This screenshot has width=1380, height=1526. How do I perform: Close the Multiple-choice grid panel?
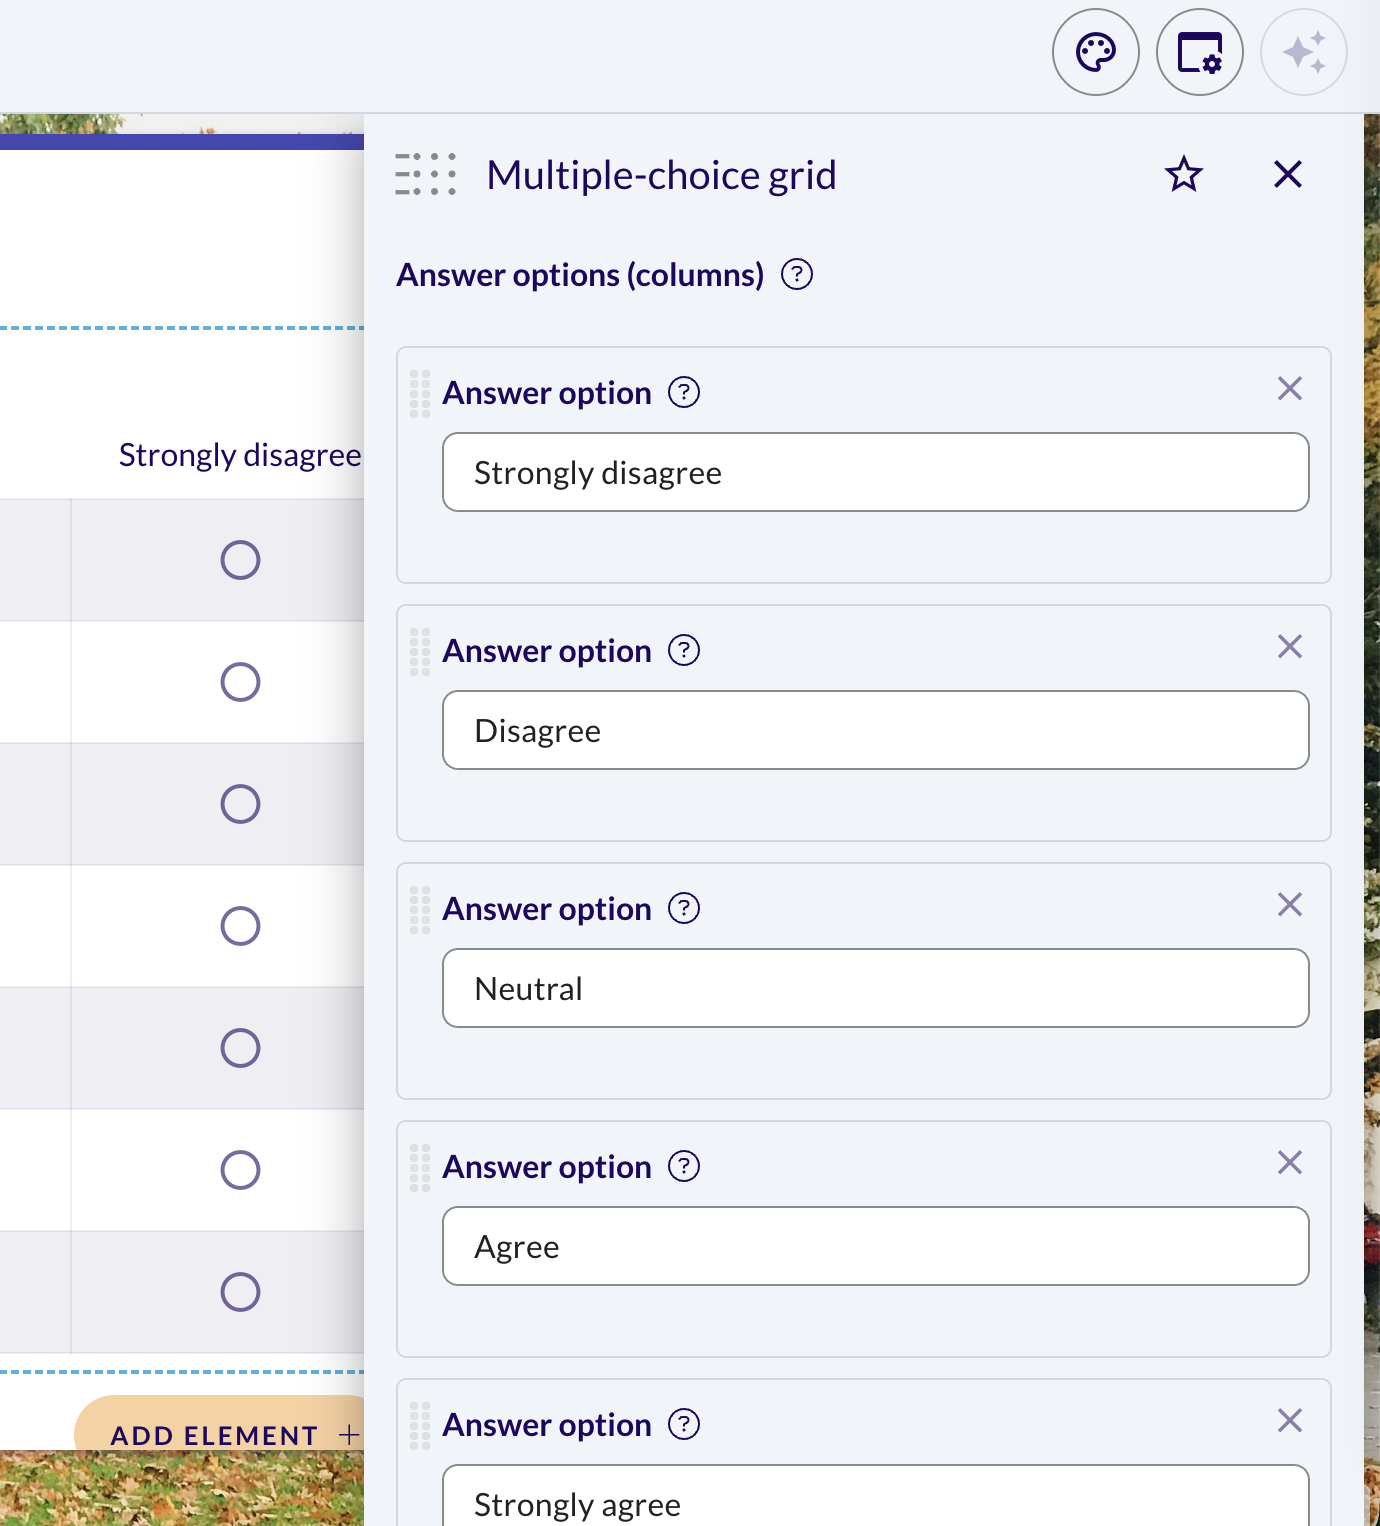tap(1288, 175)
